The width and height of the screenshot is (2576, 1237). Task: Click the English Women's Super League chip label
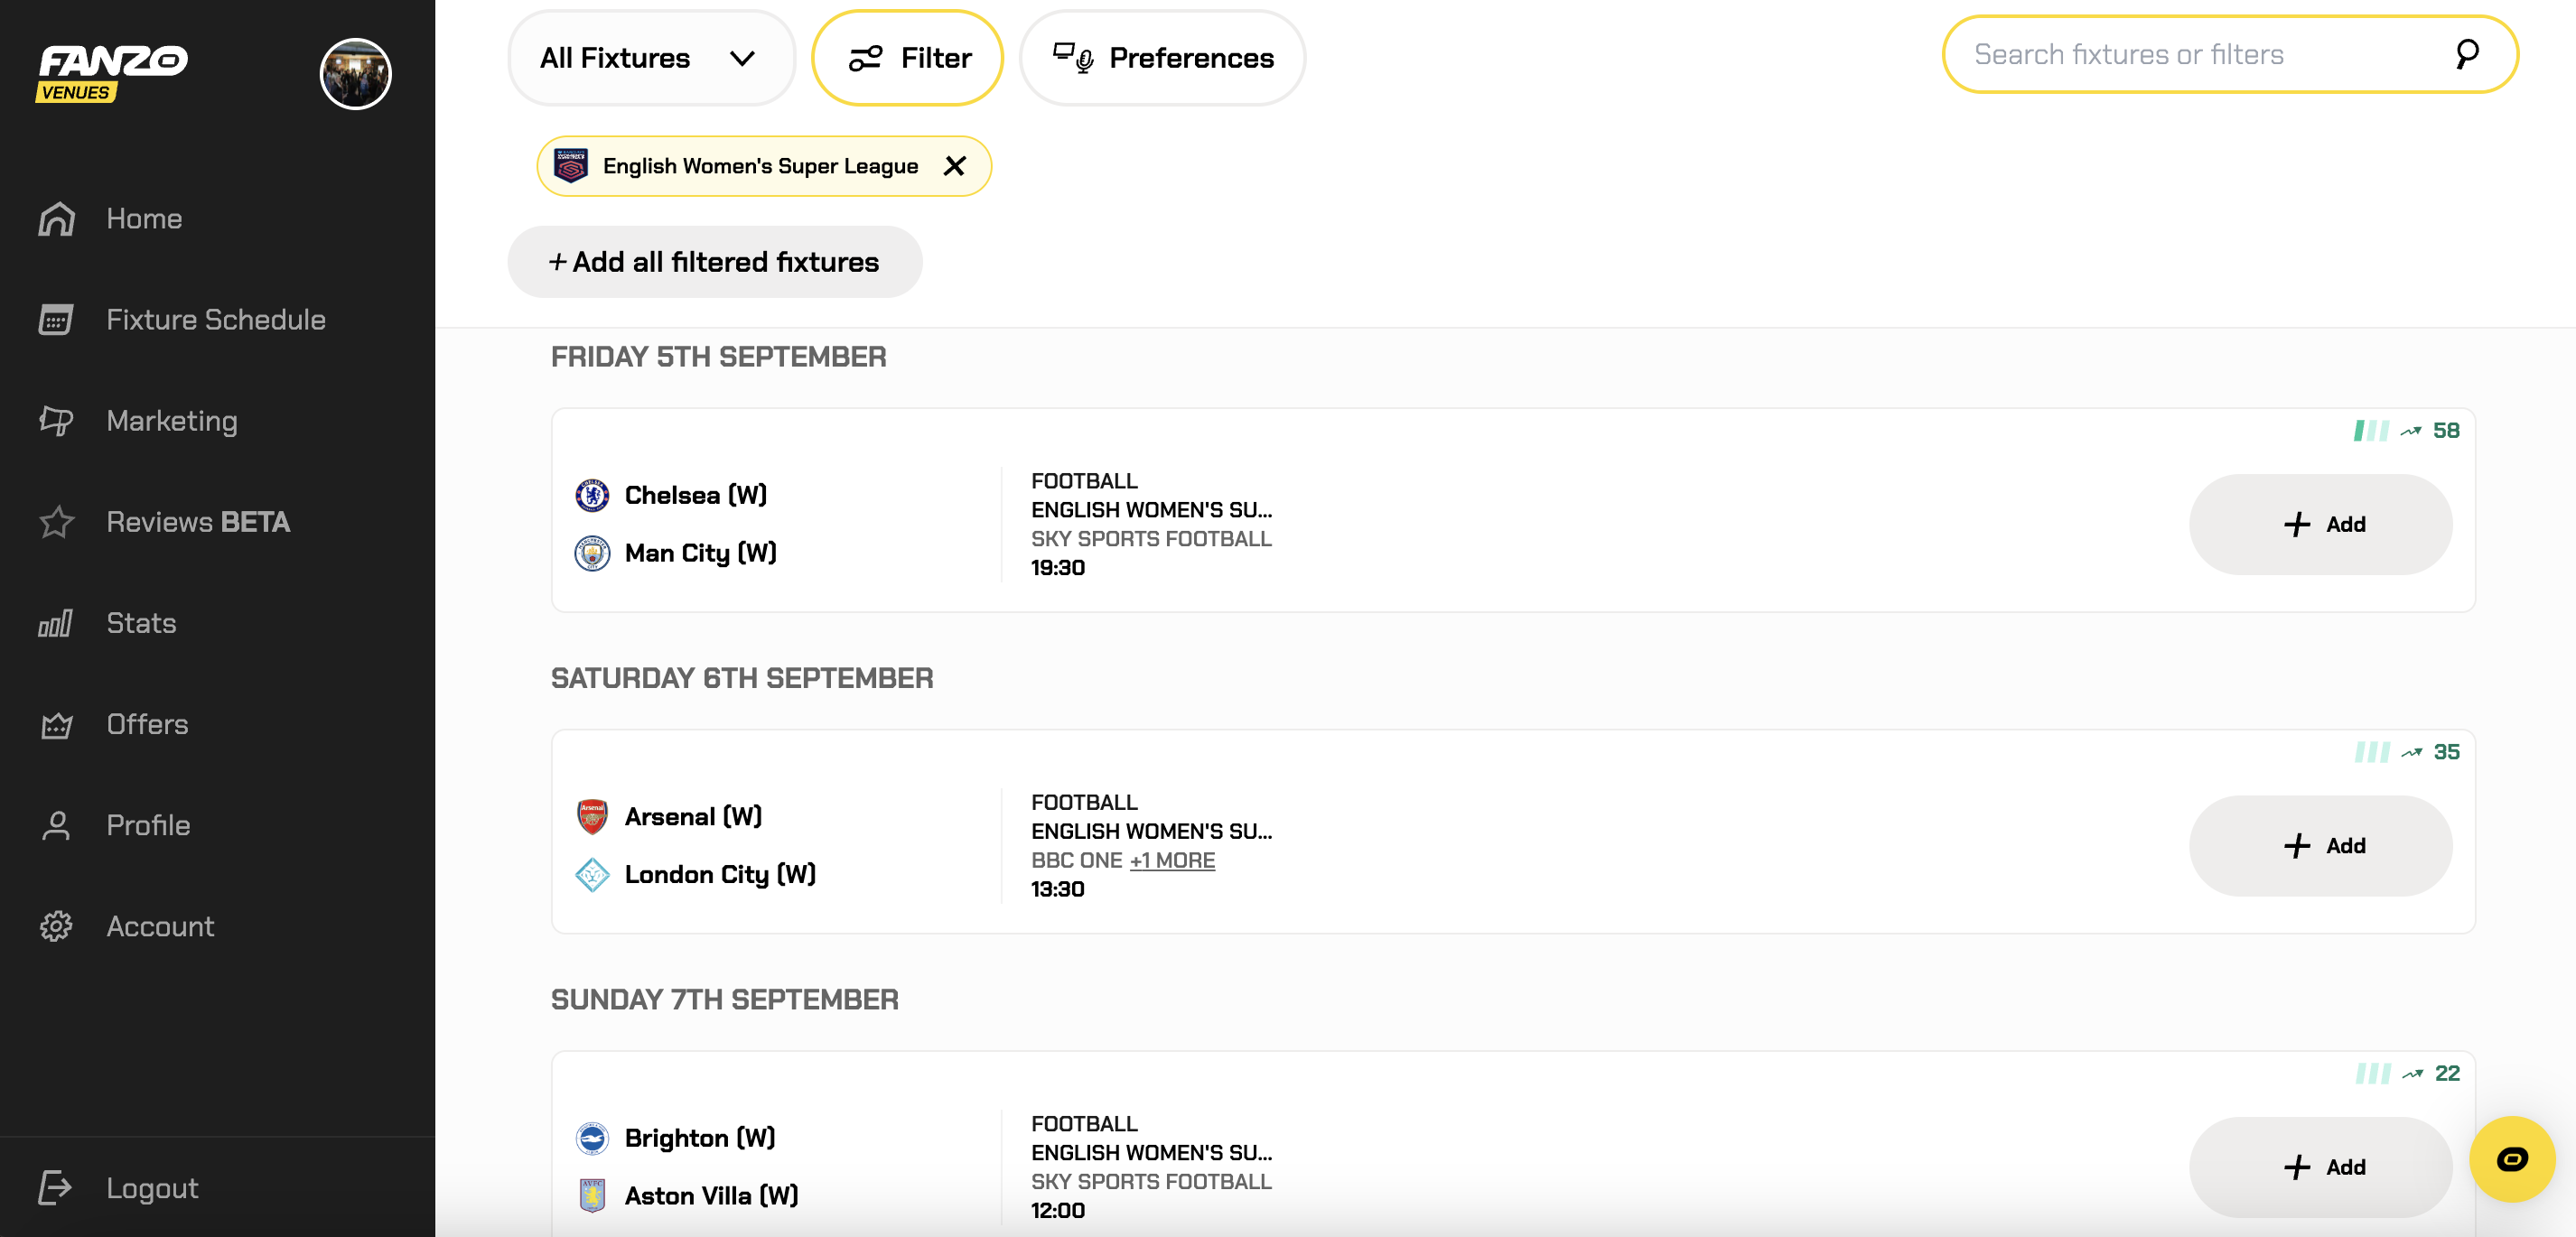[x=760, y=166]
